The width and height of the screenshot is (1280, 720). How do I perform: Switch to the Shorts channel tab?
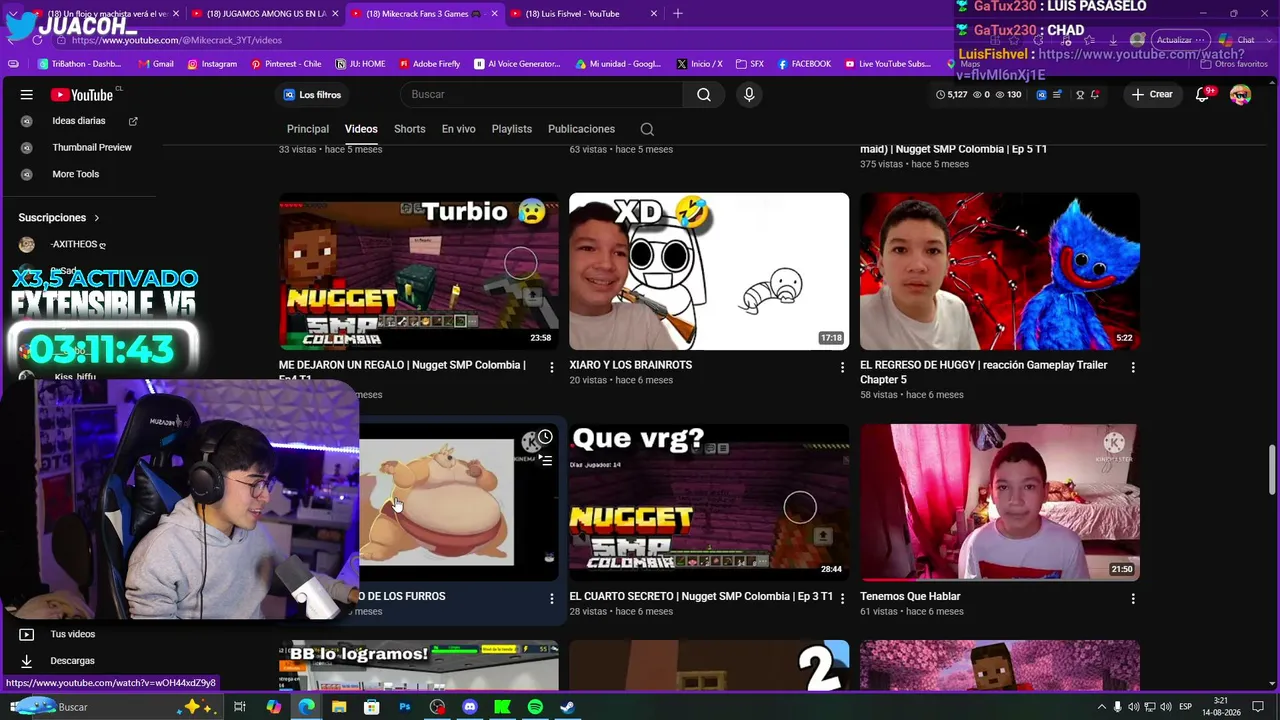point(410,129)
